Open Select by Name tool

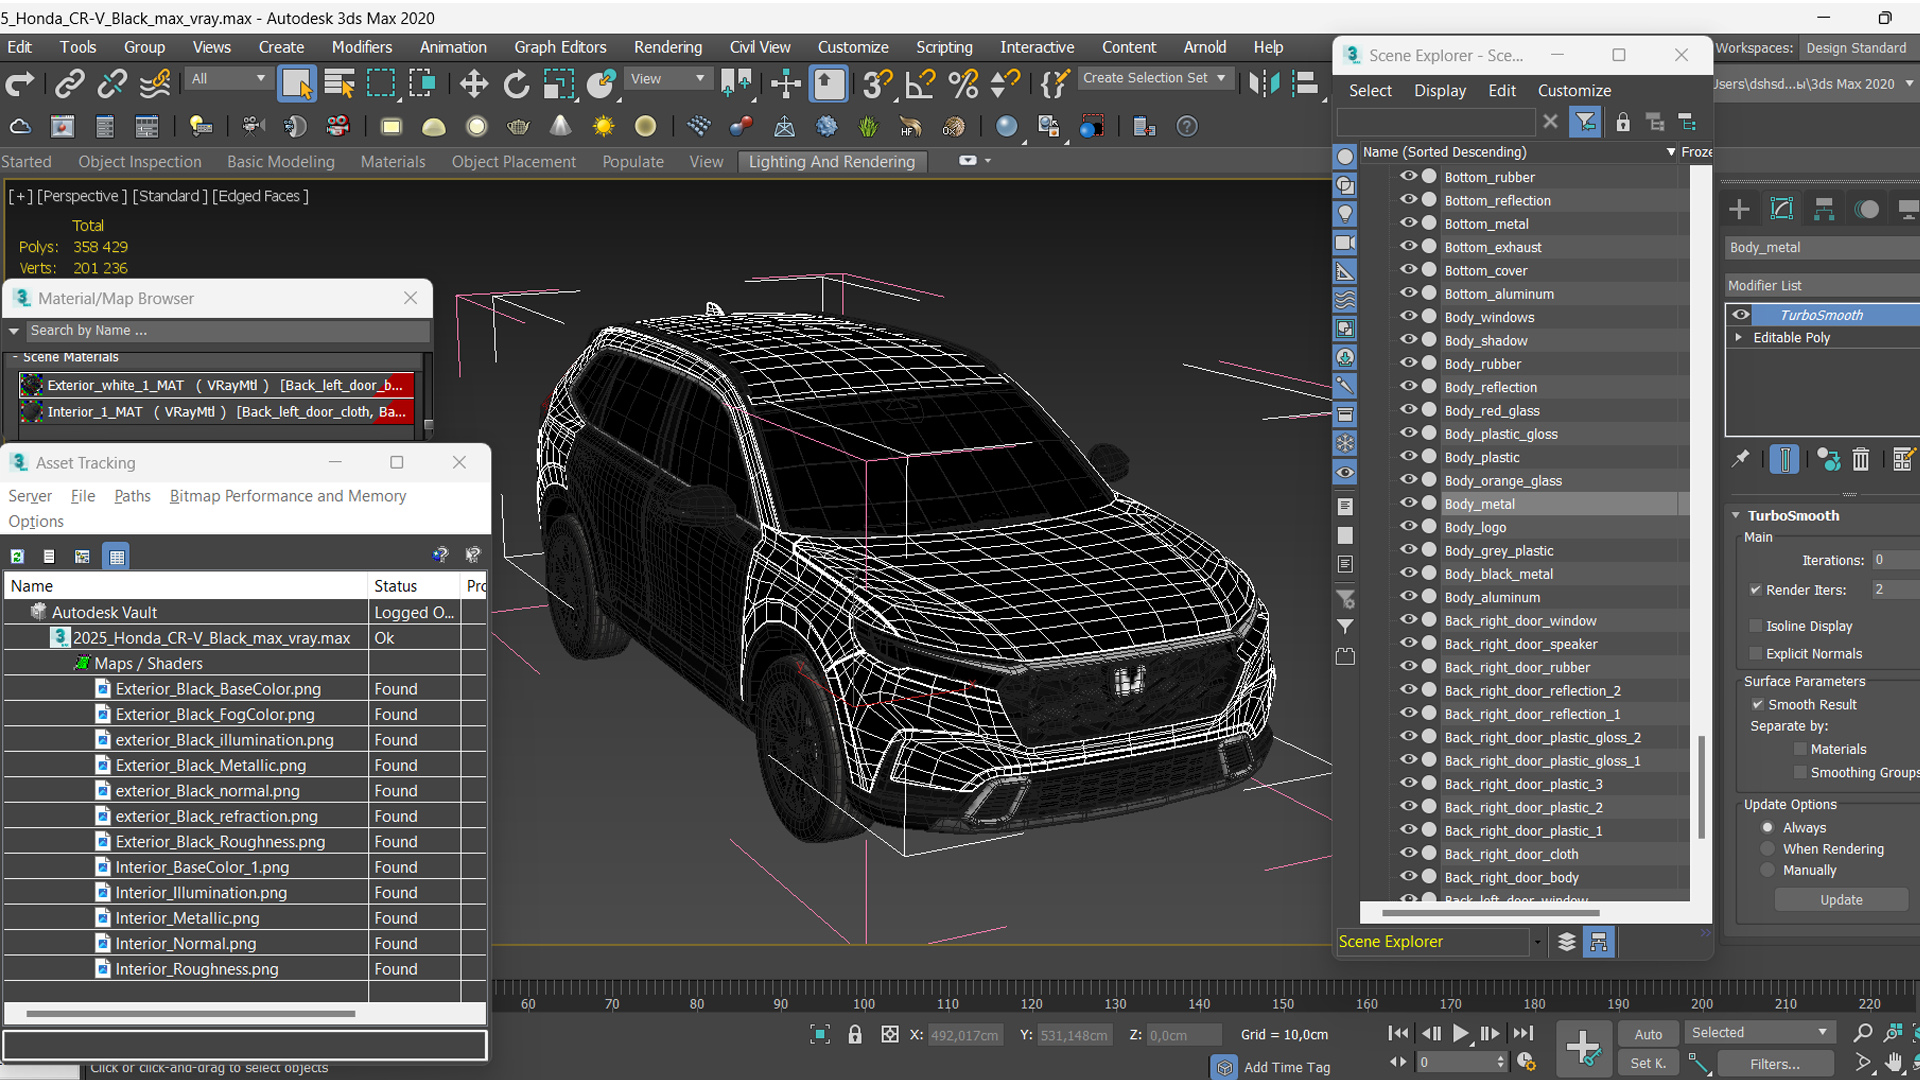click(x=340, y=84)
